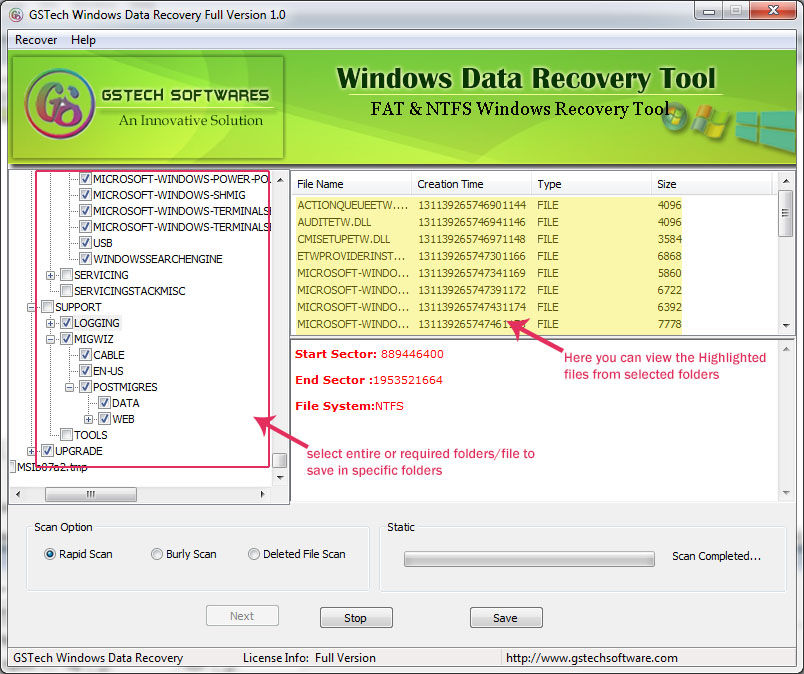Check the TOOLS folder checkbox
804x674 pixels.
(x=67, y=435)
